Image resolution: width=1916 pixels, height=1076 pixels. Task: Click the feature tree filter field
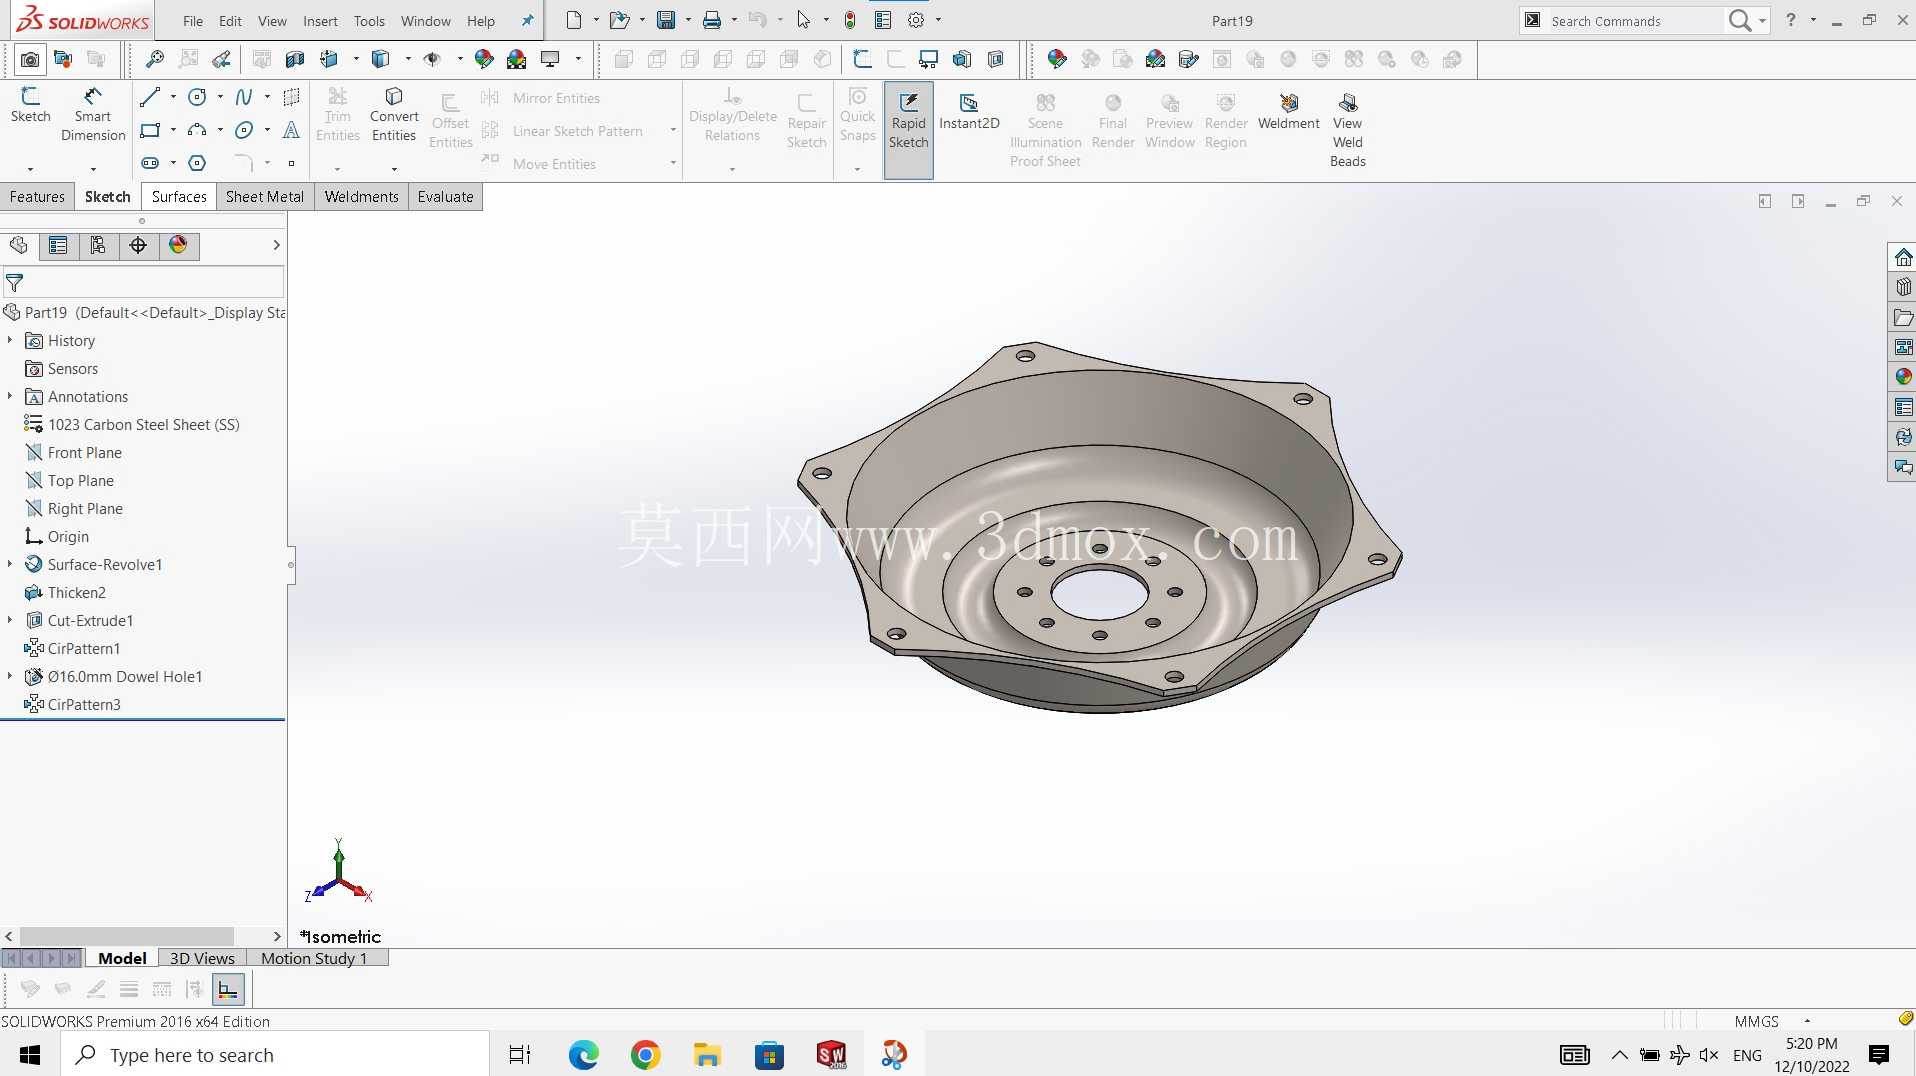[144, 283]
